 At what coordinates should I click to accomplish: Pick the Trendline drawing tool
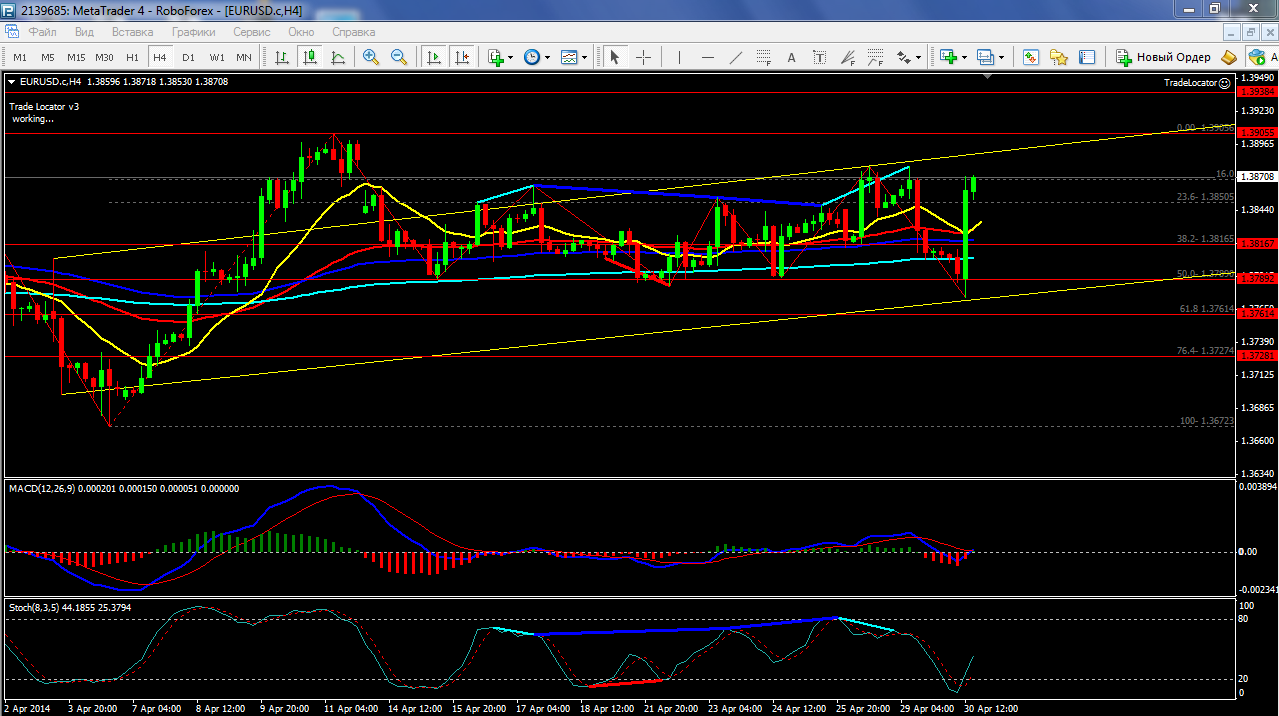pyautogui.click(x=736, y=57)
